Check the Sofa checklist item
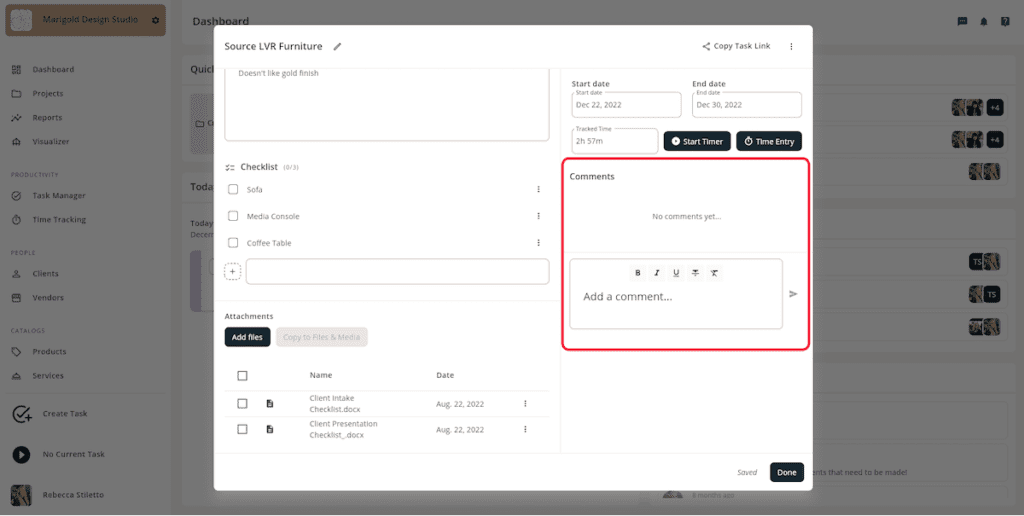 [x=233, y=189]
